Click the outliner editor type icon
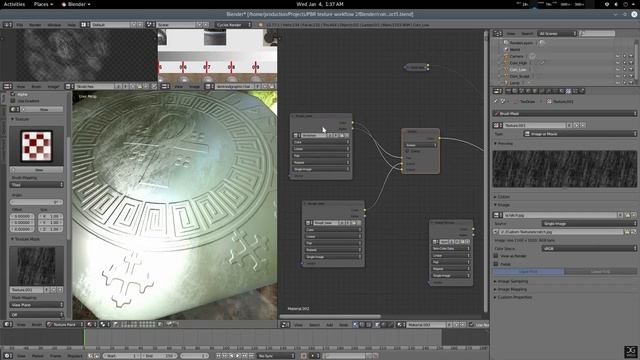Viewport: 640px width, 360px height. point(498,33)
